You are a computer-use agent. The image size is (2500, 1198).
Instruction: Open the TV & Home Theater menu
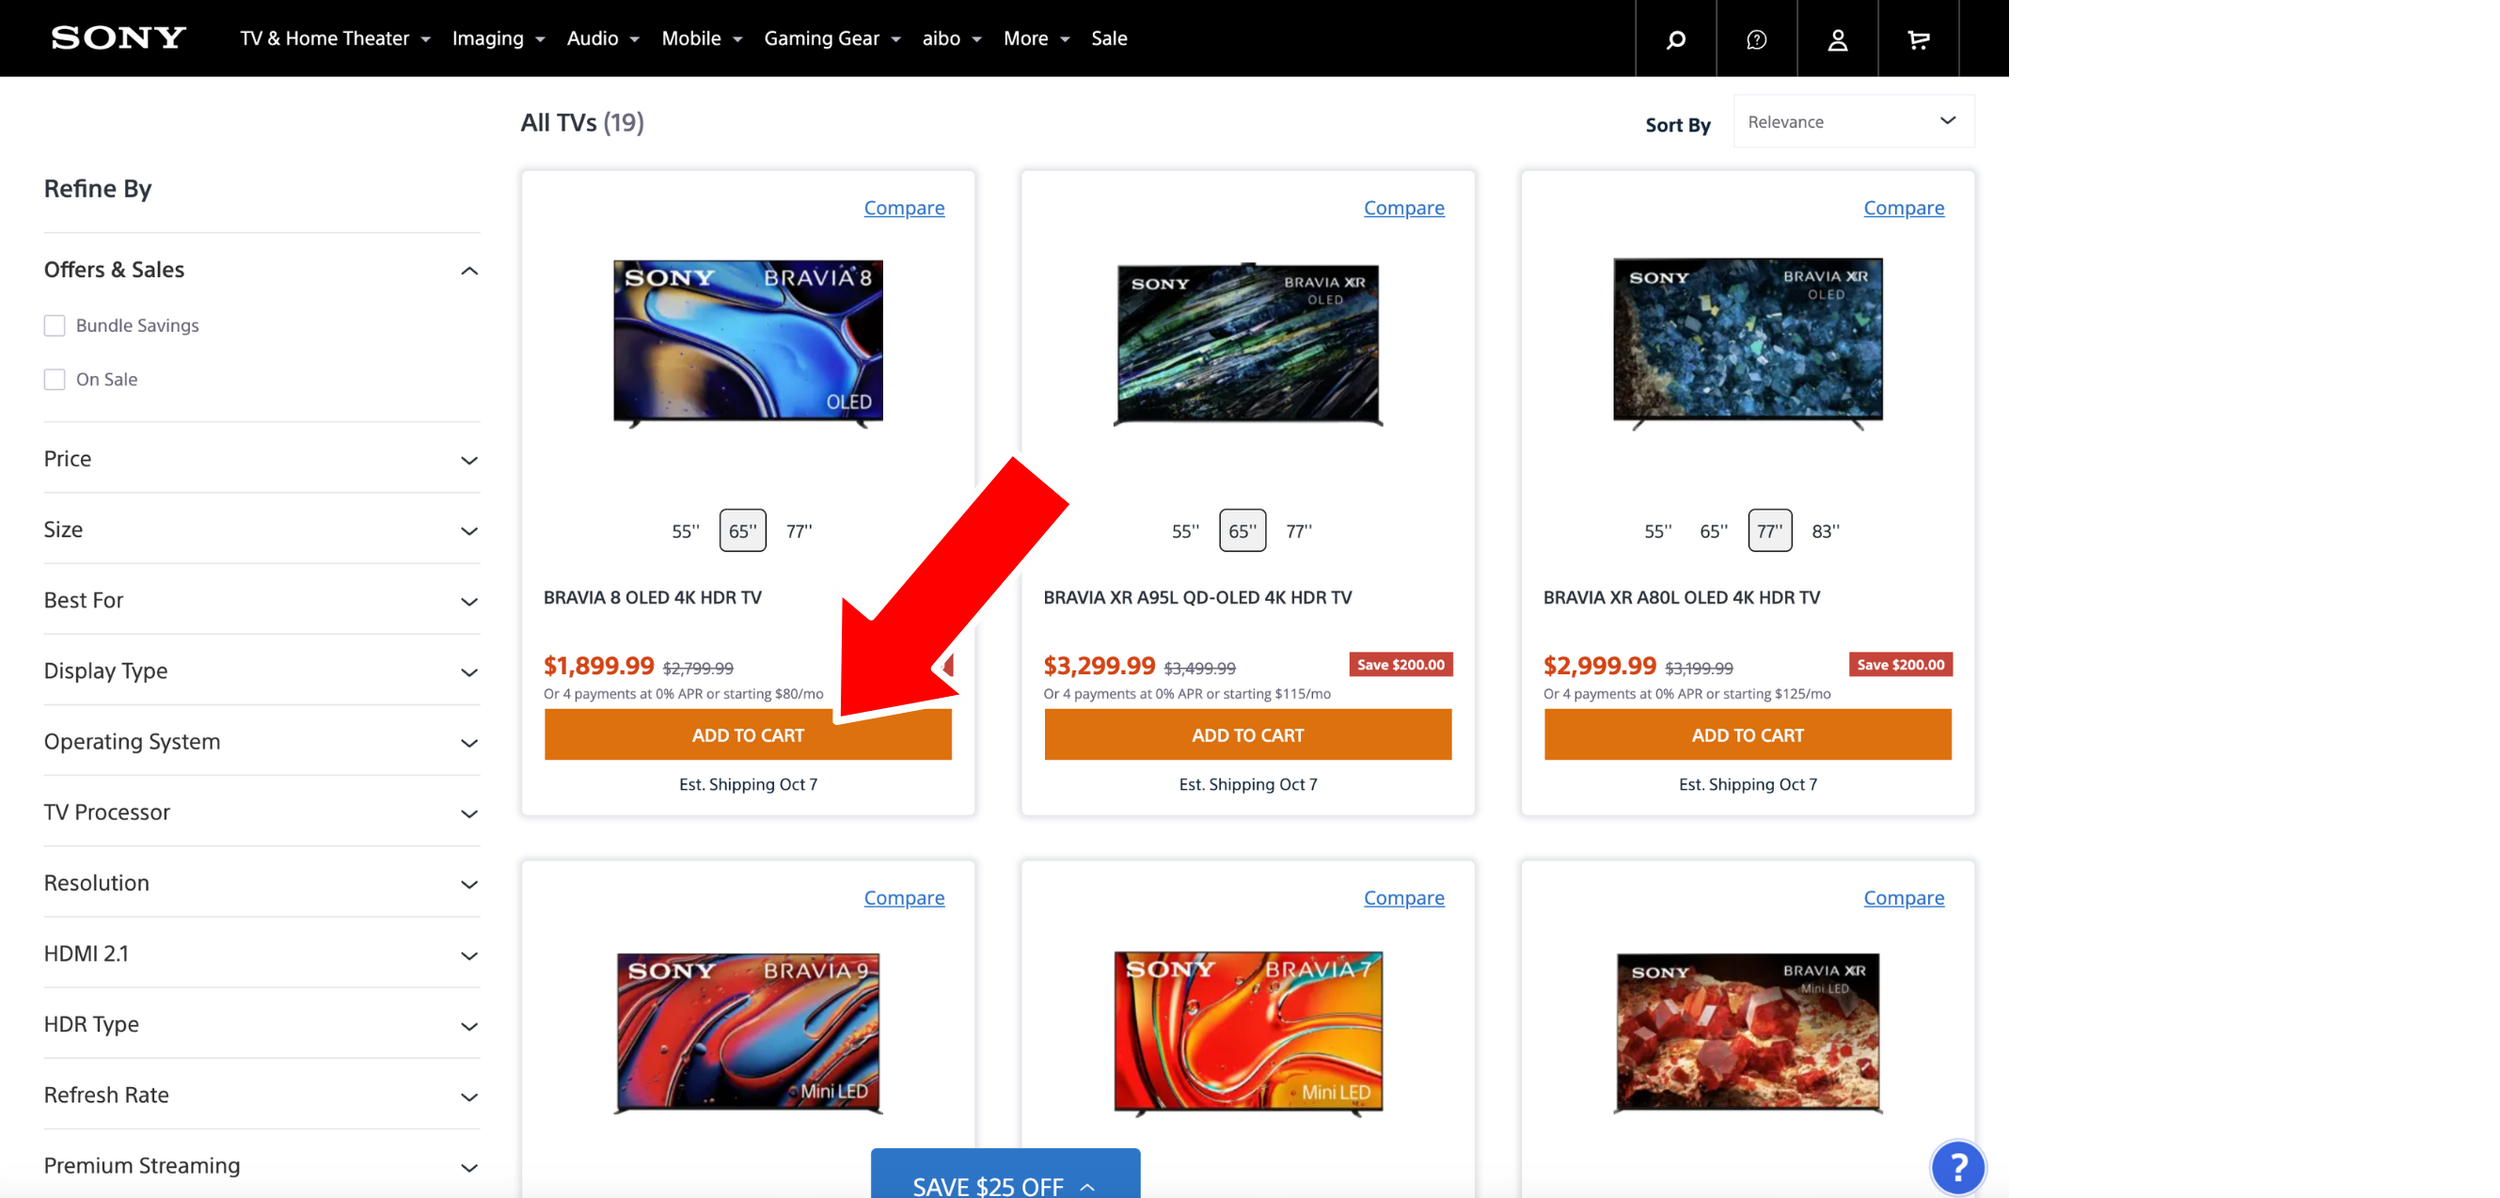point(335,38)
